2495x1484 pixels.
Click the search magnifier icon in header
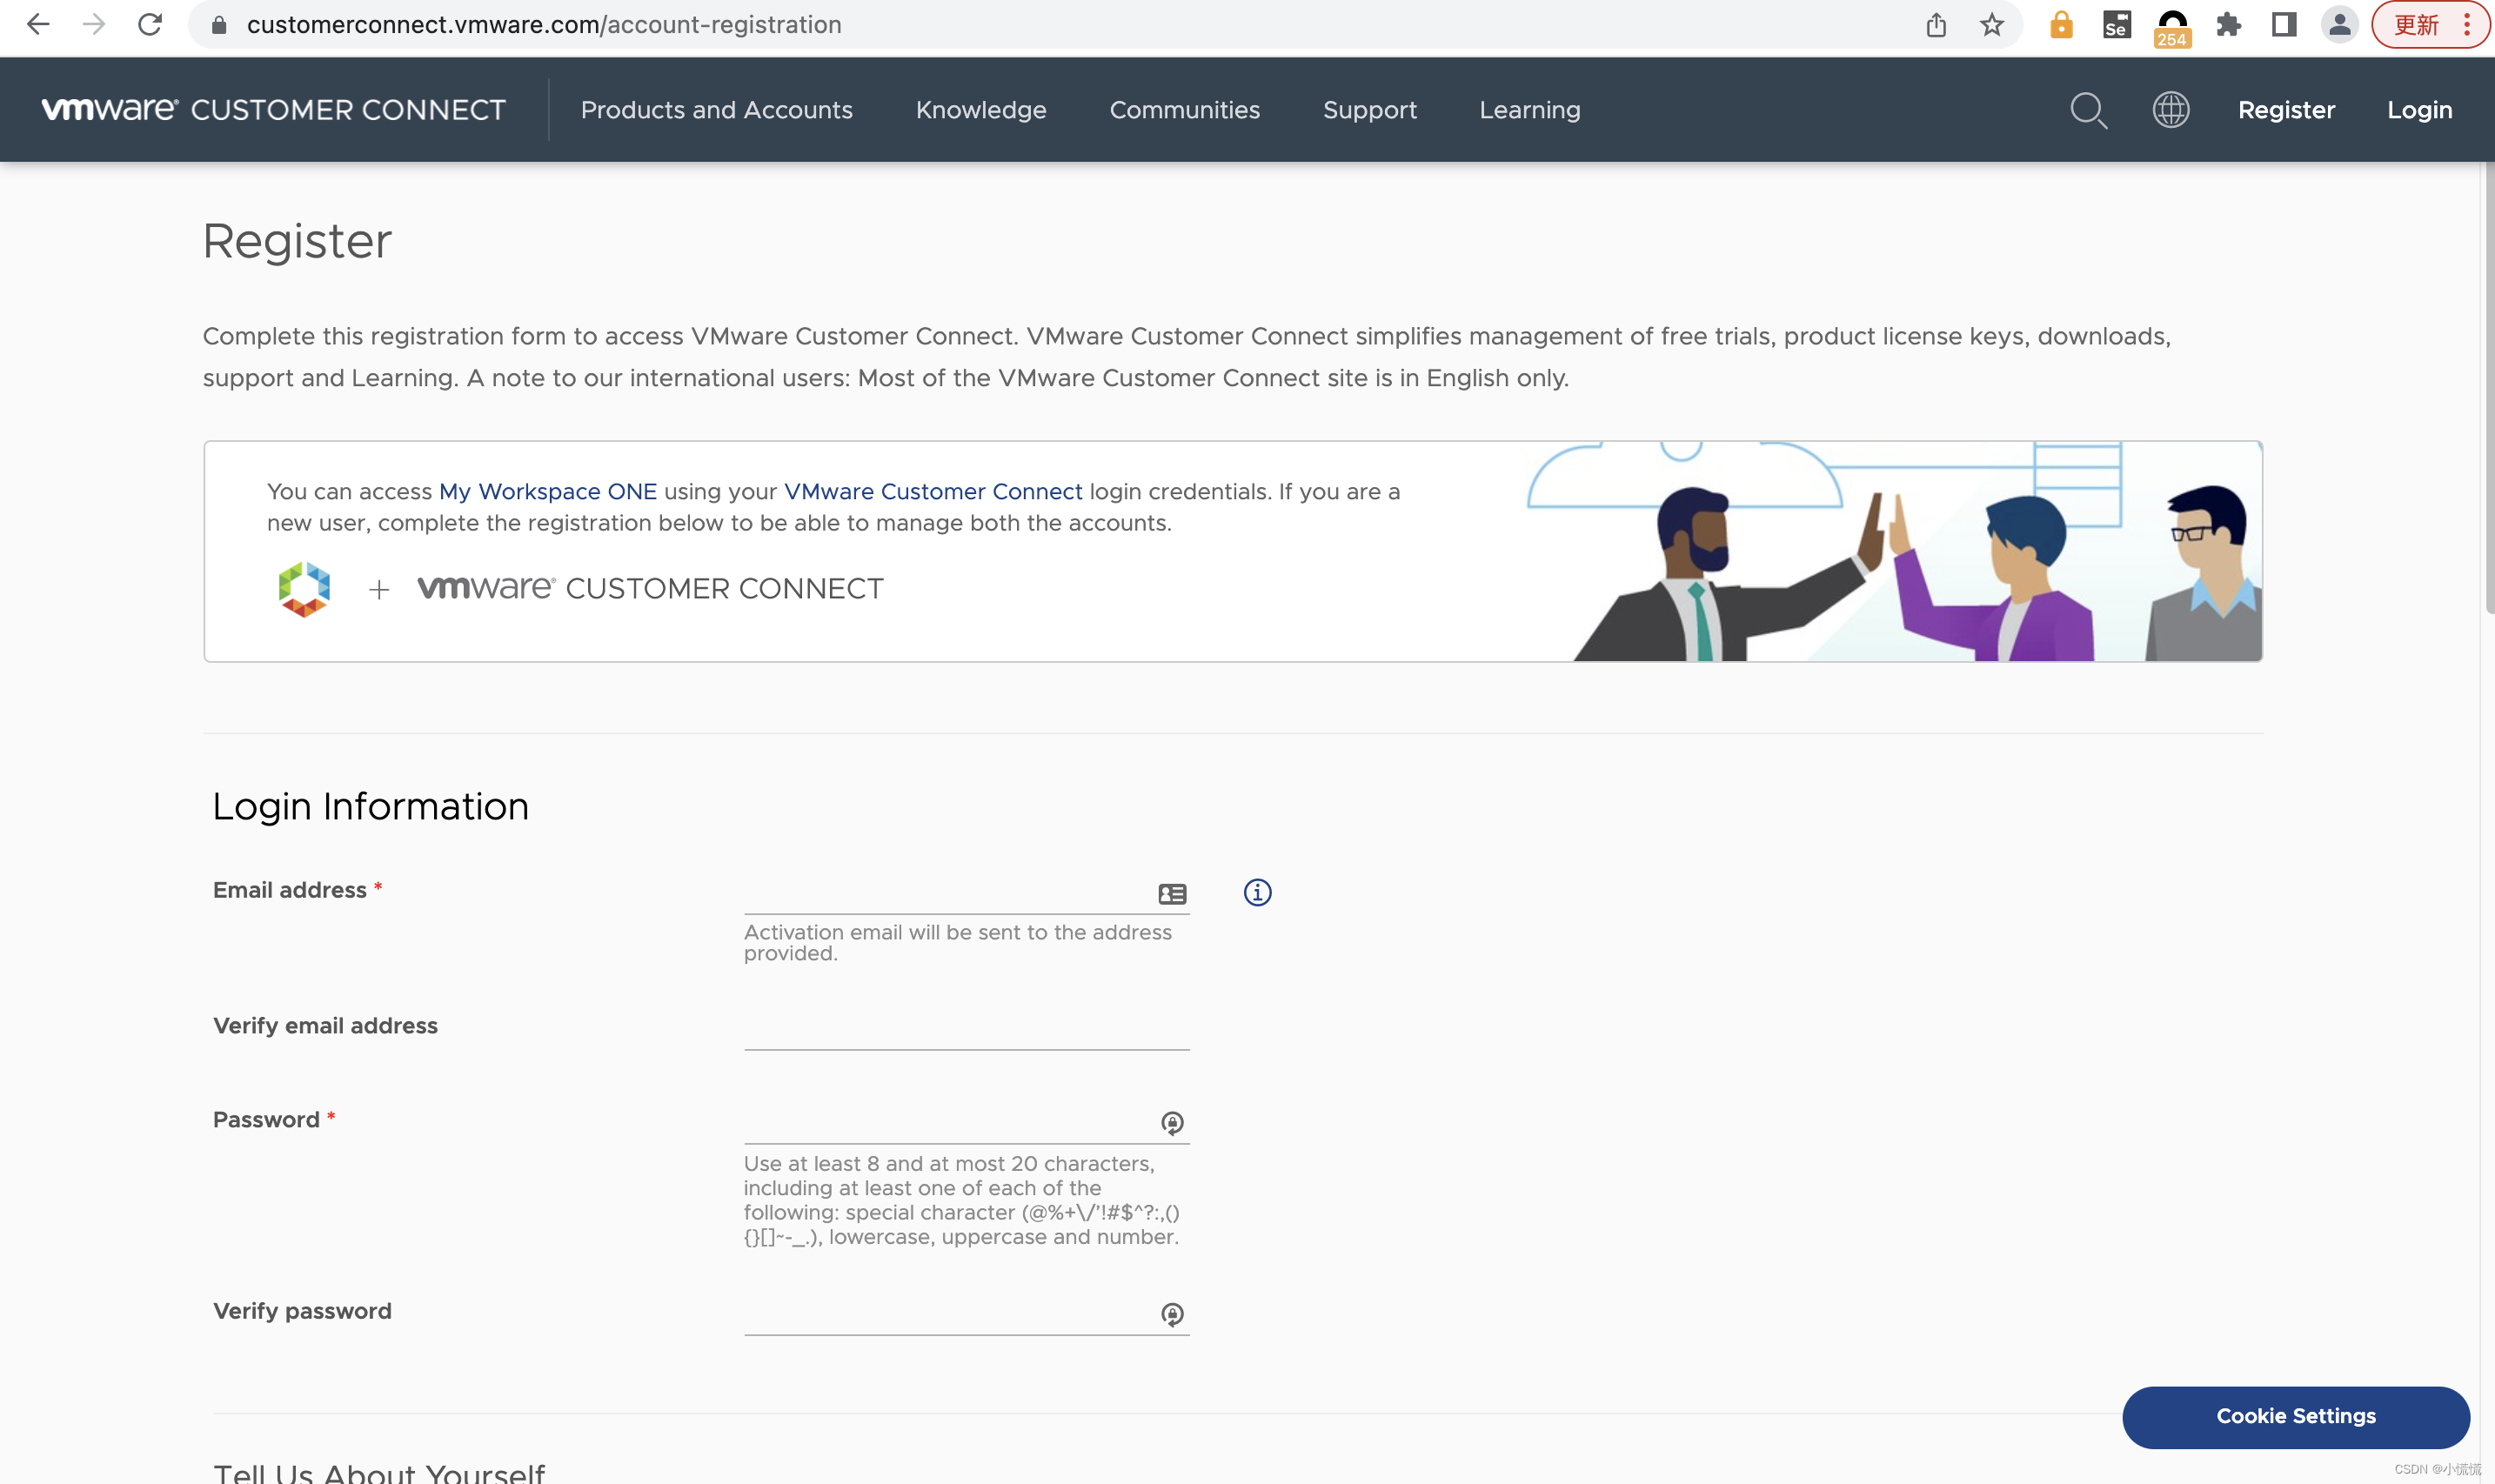(x=2088, y=110)
